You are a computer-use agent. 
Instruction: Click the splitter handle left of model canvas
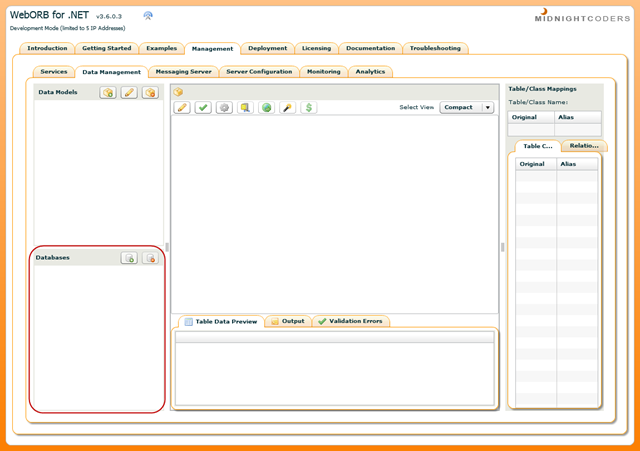point(167,247)
